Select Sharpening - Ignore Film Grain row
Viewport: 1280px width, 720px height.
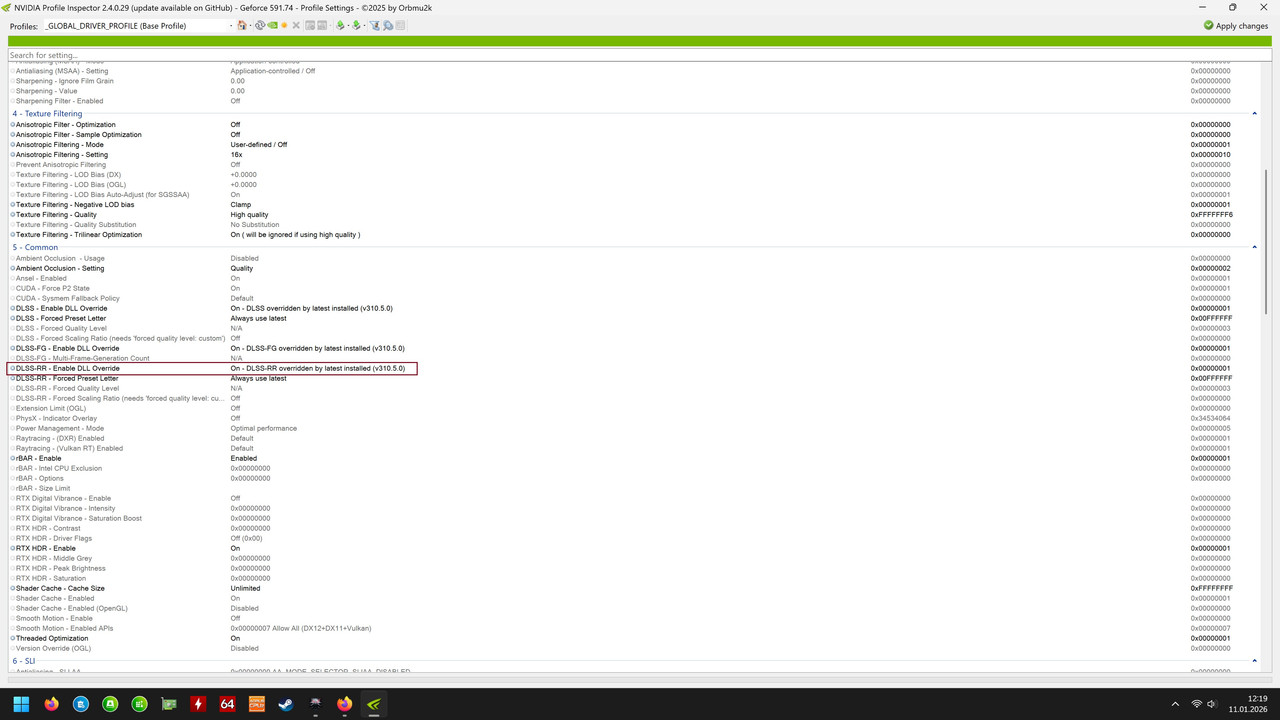635,81
